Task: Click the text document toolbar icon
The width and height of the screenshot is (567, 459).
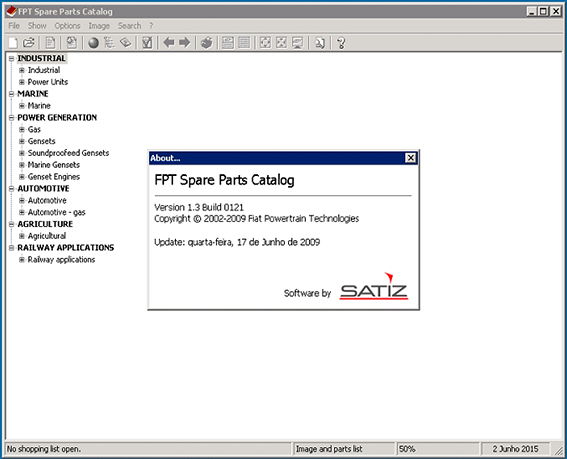Action: pos(50,43)
